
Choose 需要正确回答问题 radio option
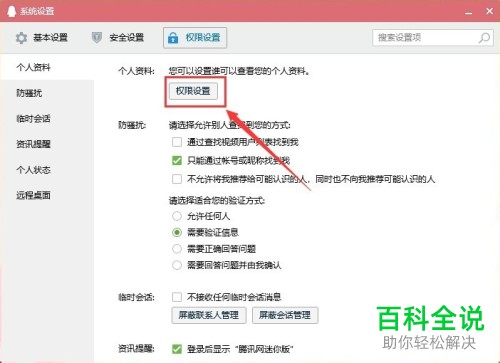(x=177, y=249)
